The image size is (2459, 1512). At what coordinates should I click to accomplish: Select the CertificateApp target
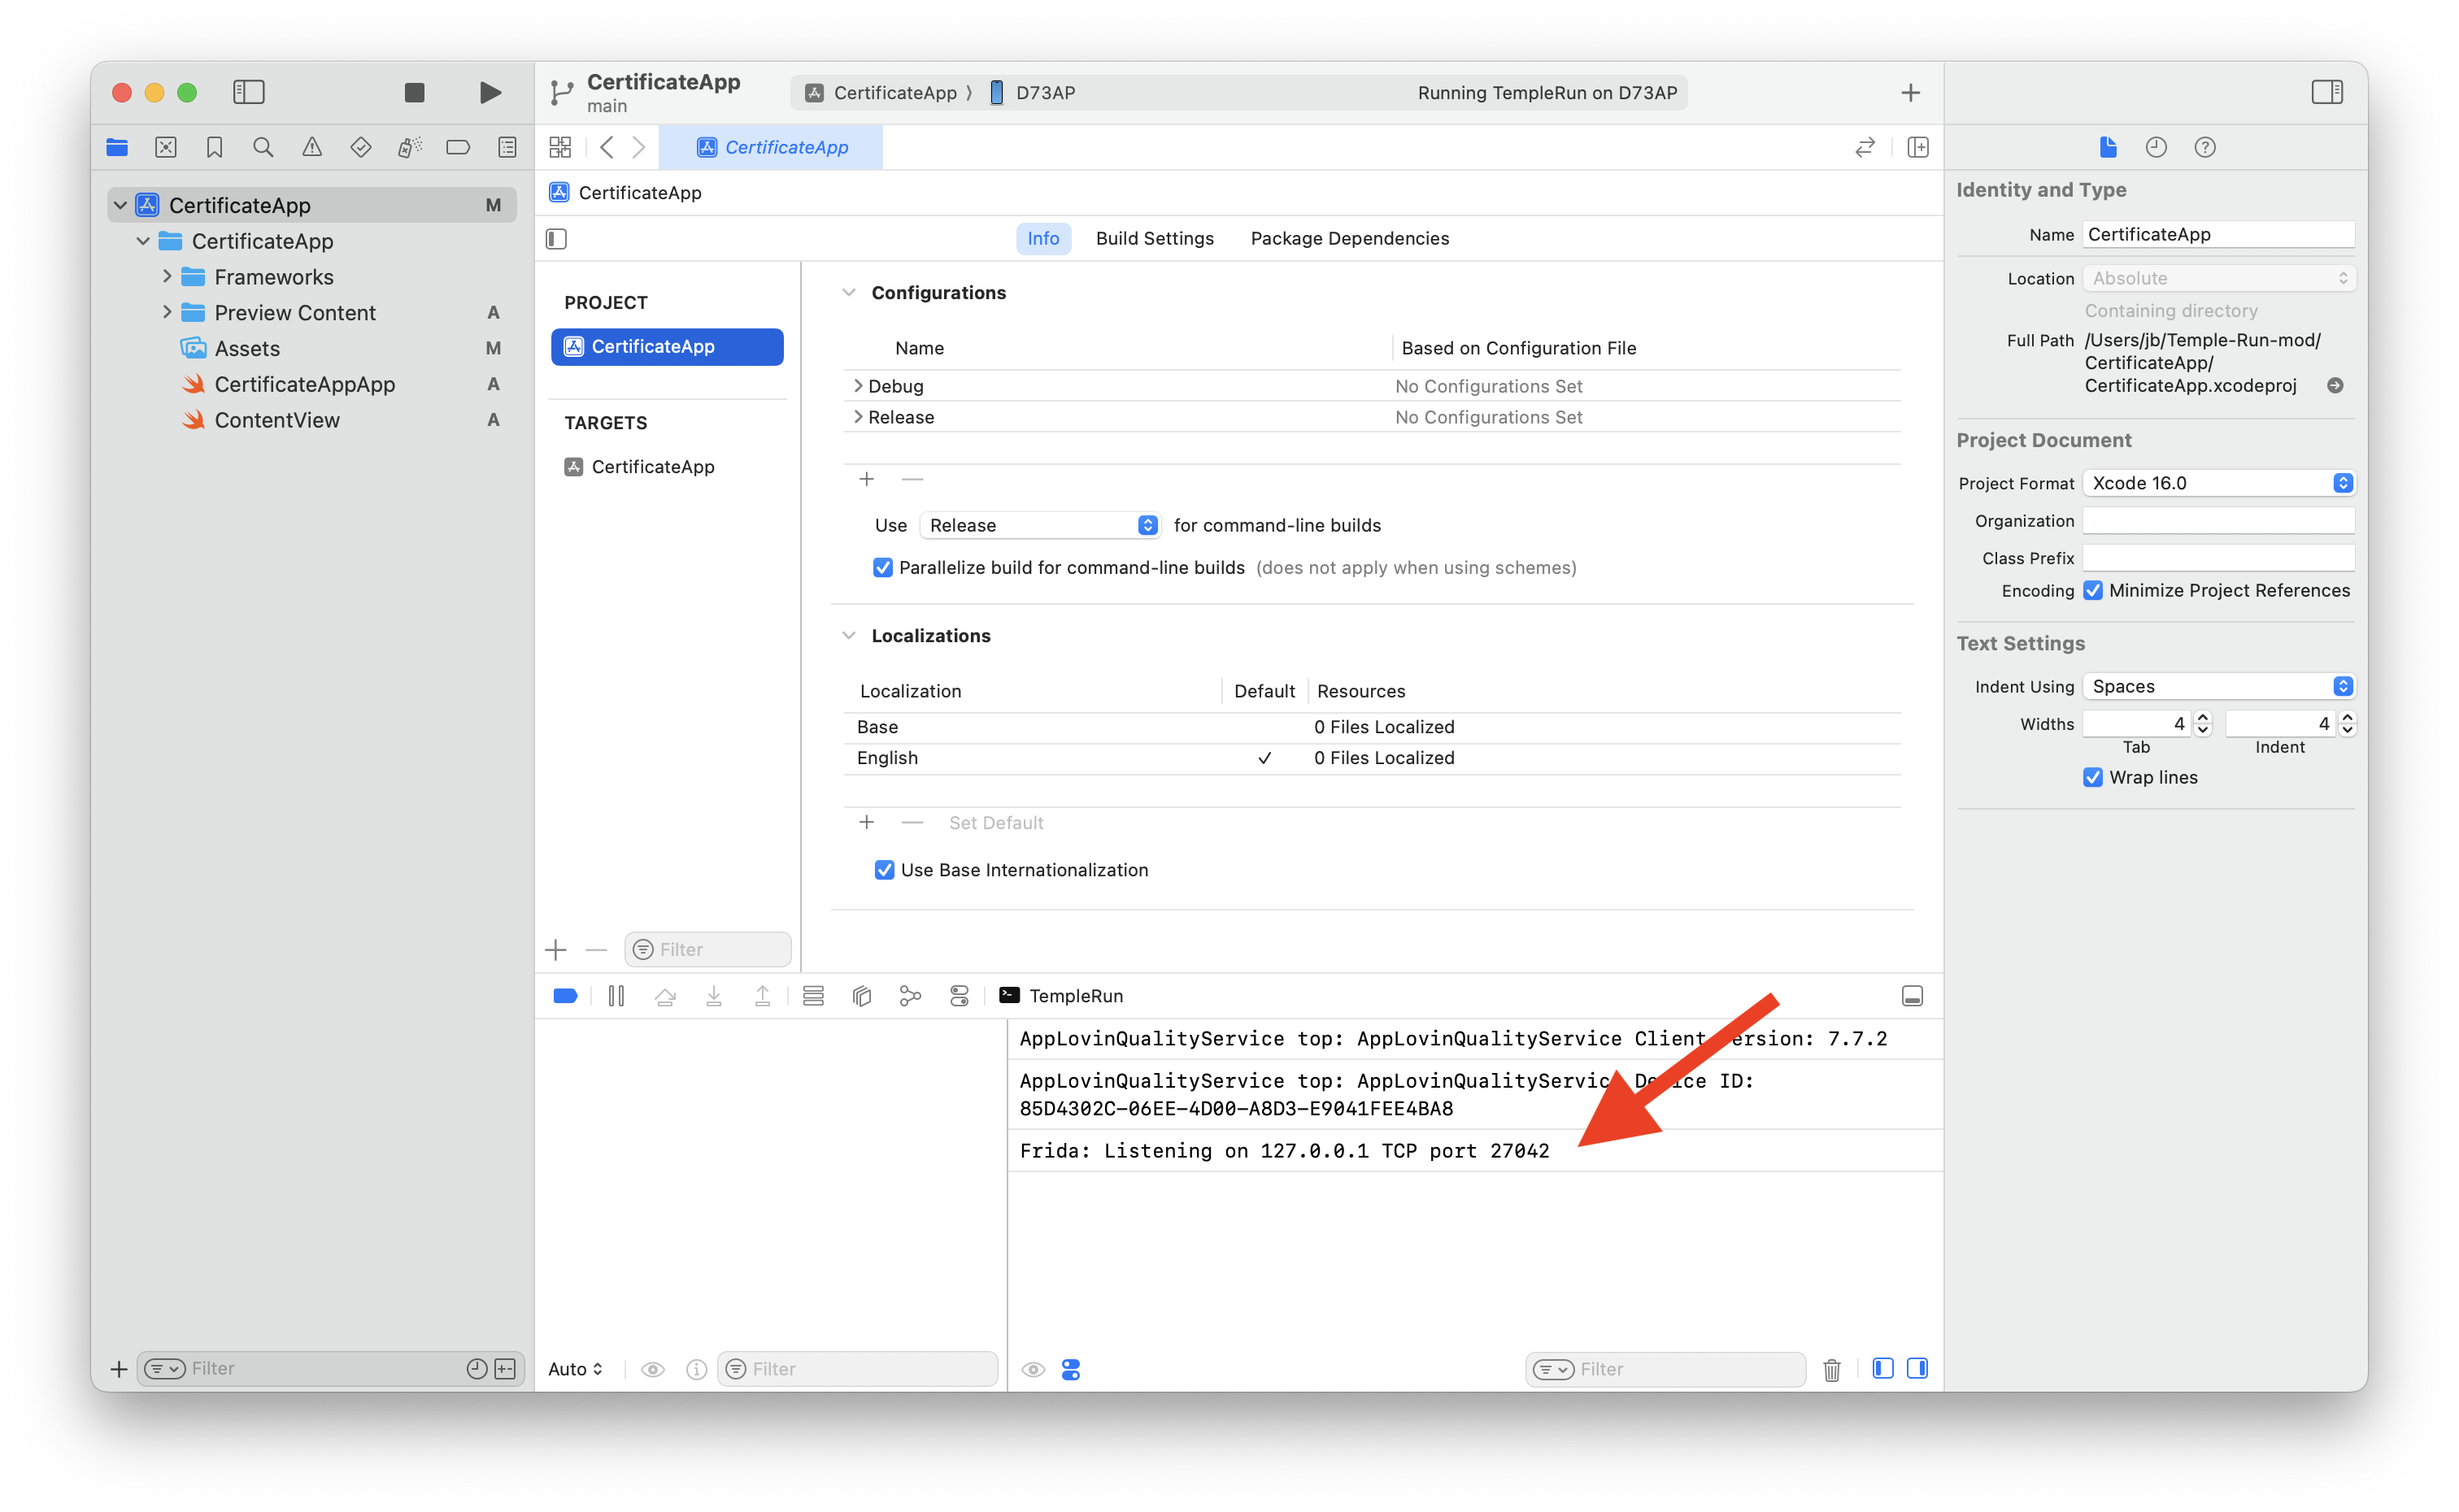tap(652, 467)
